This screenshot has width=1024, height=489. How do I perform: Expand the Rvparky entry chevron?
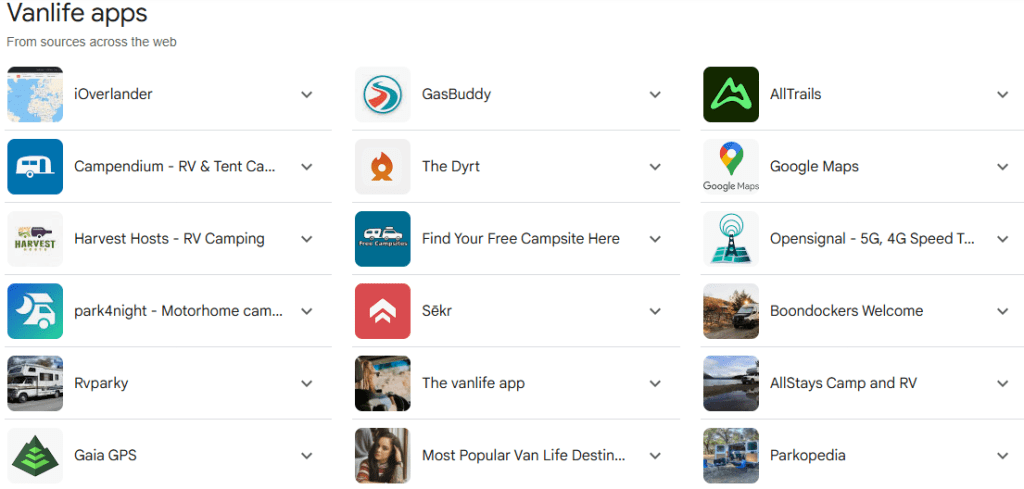click(x=307, y=384)
